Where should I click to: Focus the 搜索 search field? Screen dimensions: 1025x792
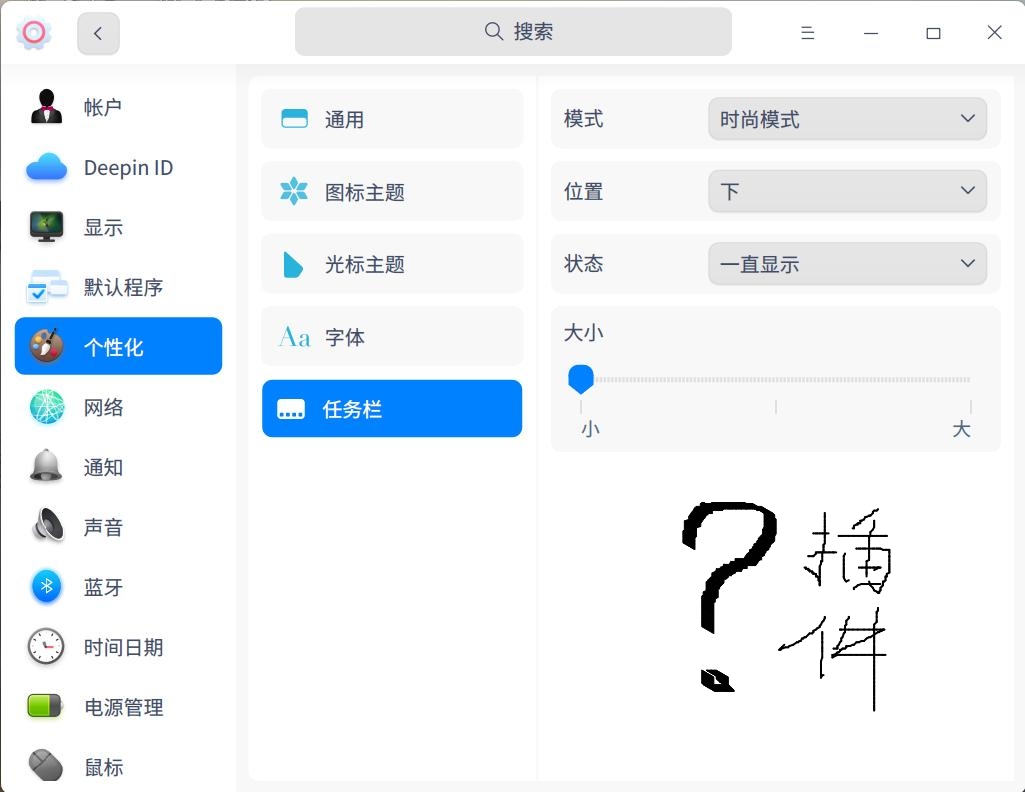(513, 31)
